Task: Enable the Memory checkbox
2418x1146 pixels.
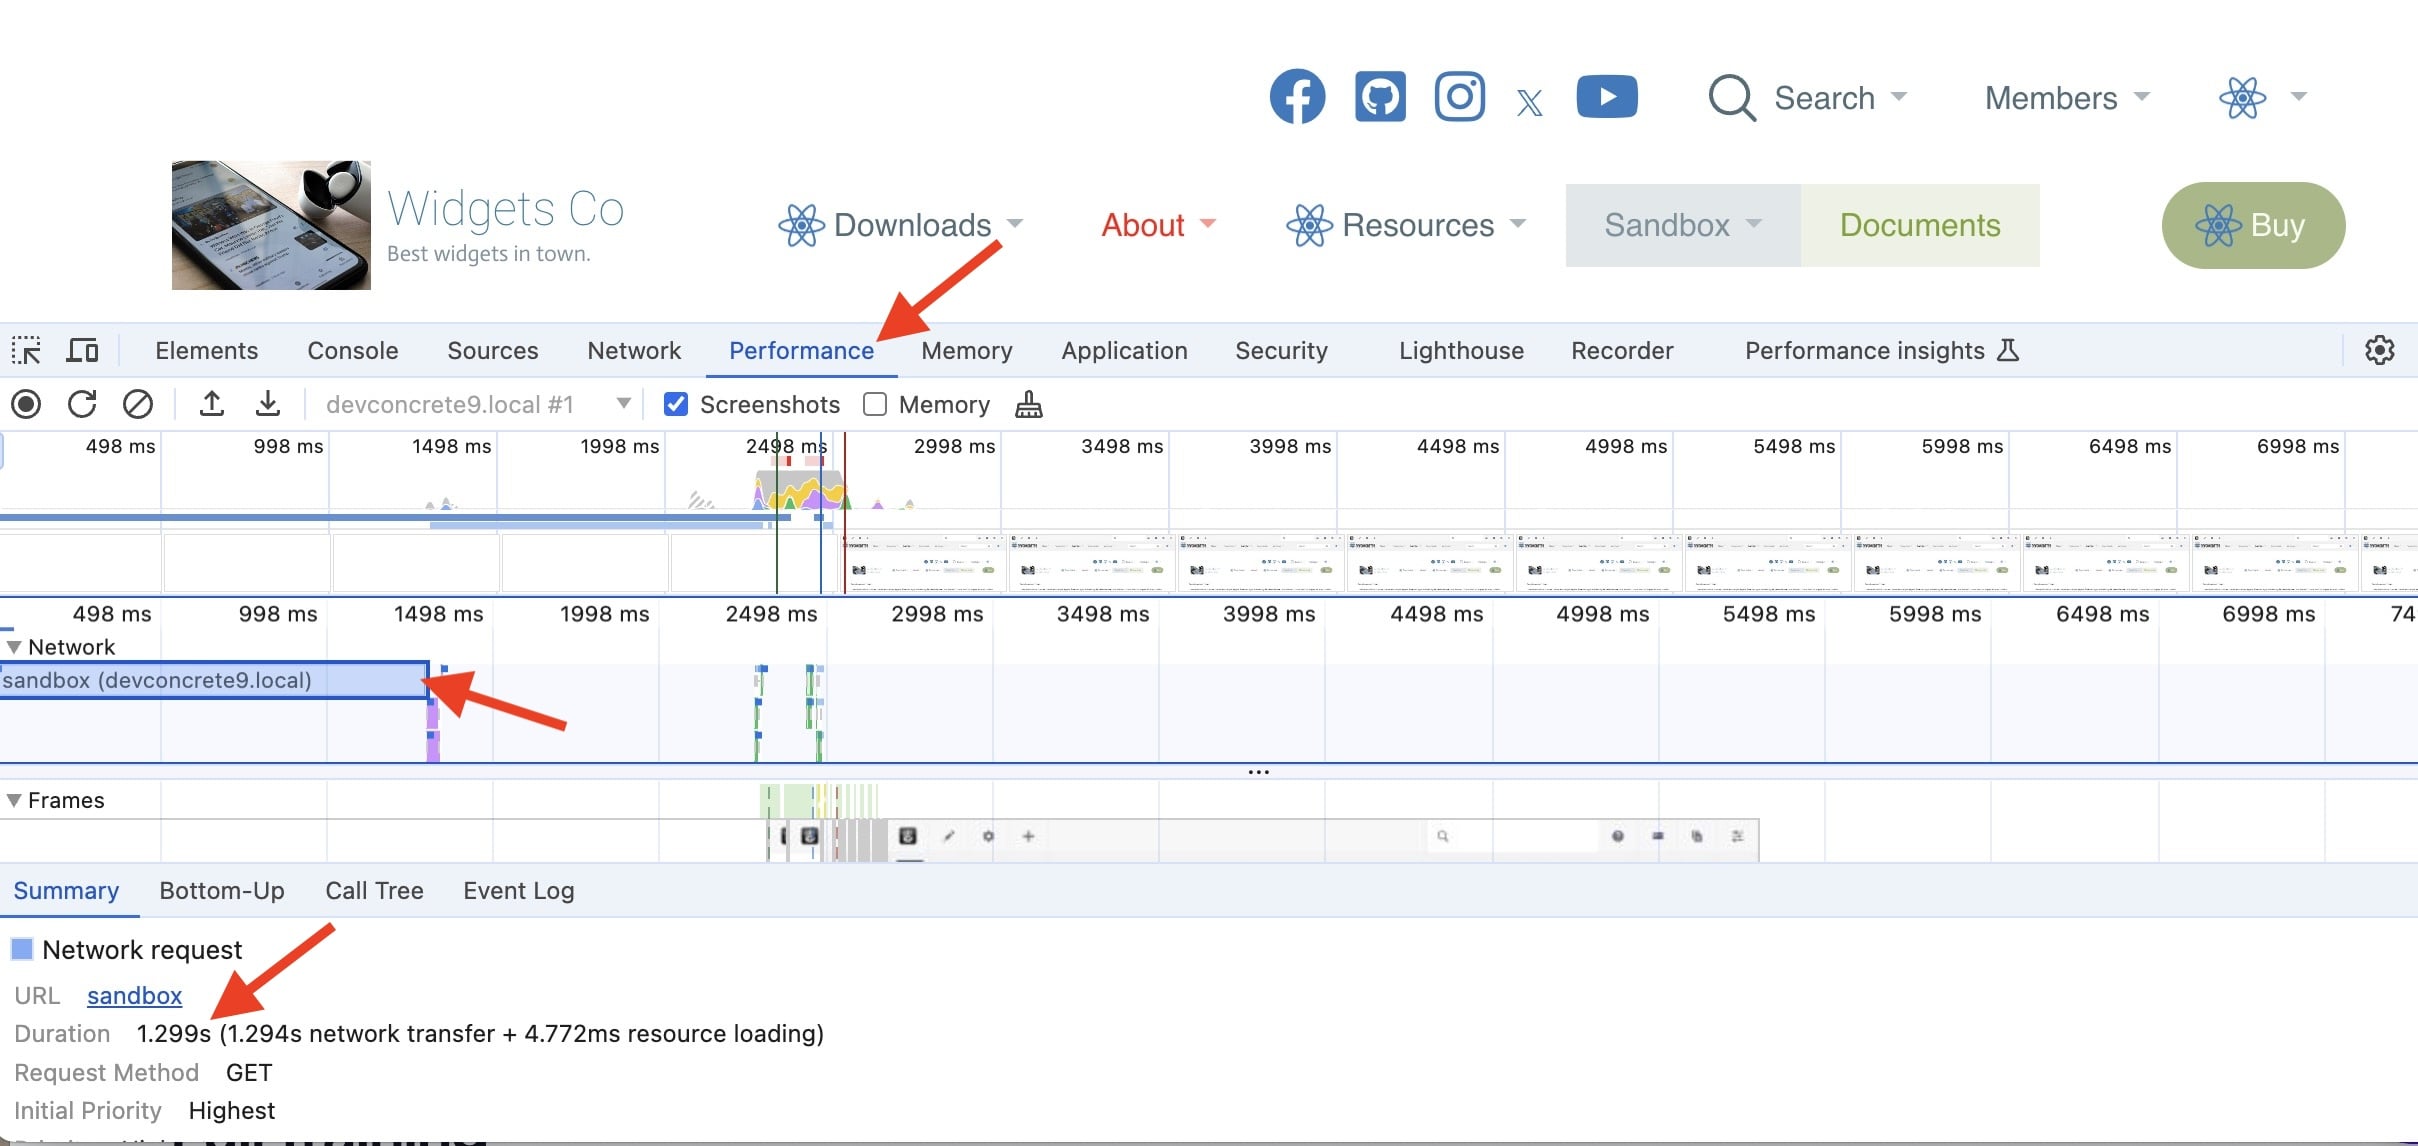Action: coord(875,404)
